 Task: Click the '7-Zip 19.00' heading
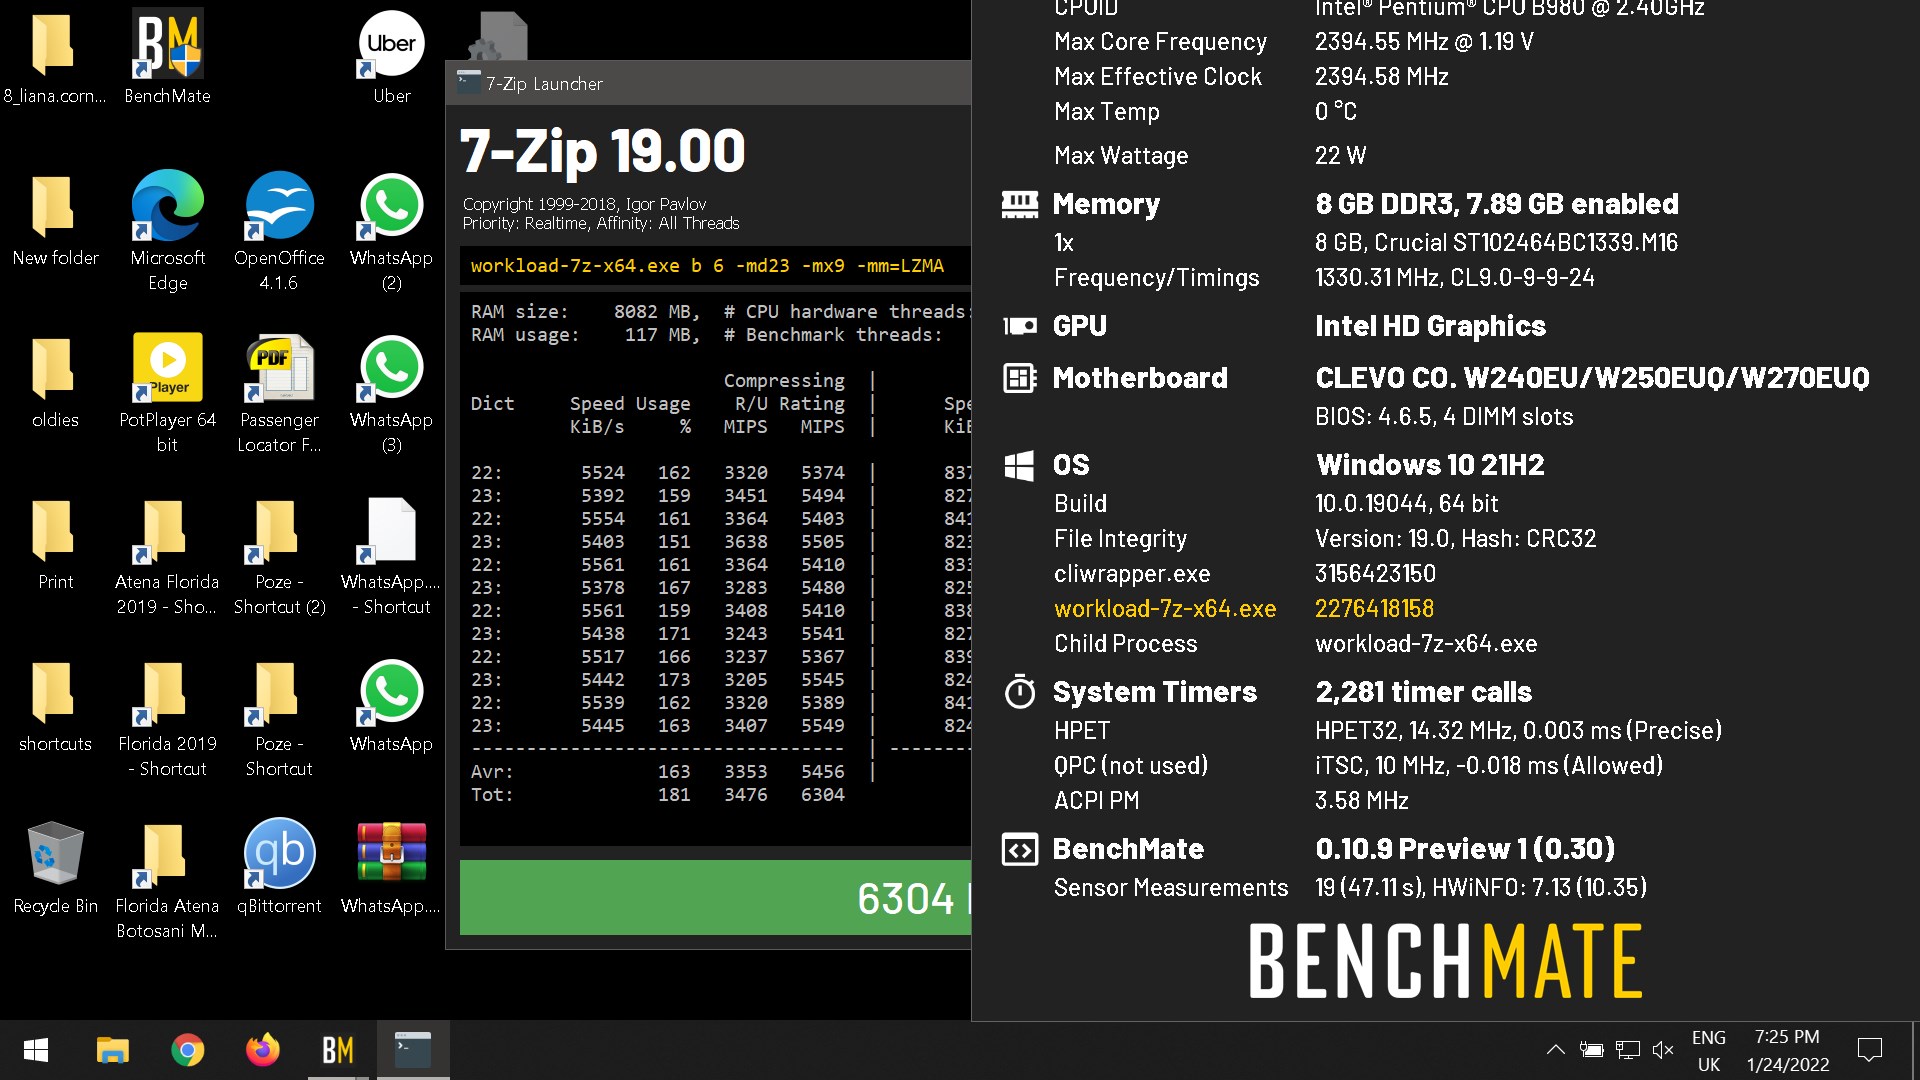point(602,151)
